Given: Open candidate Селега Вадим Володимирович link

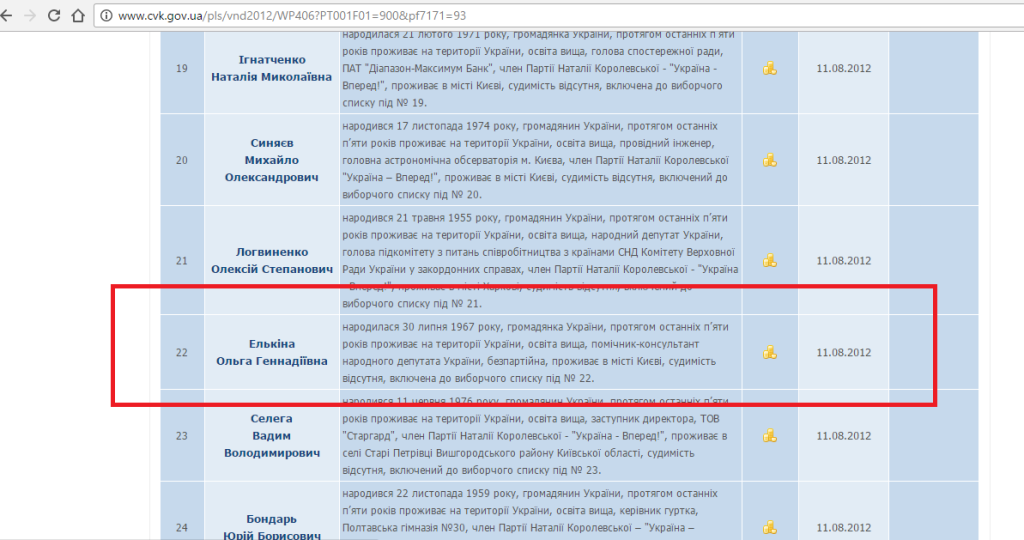Looking at the screenshot, I should (x=272, y=436).
